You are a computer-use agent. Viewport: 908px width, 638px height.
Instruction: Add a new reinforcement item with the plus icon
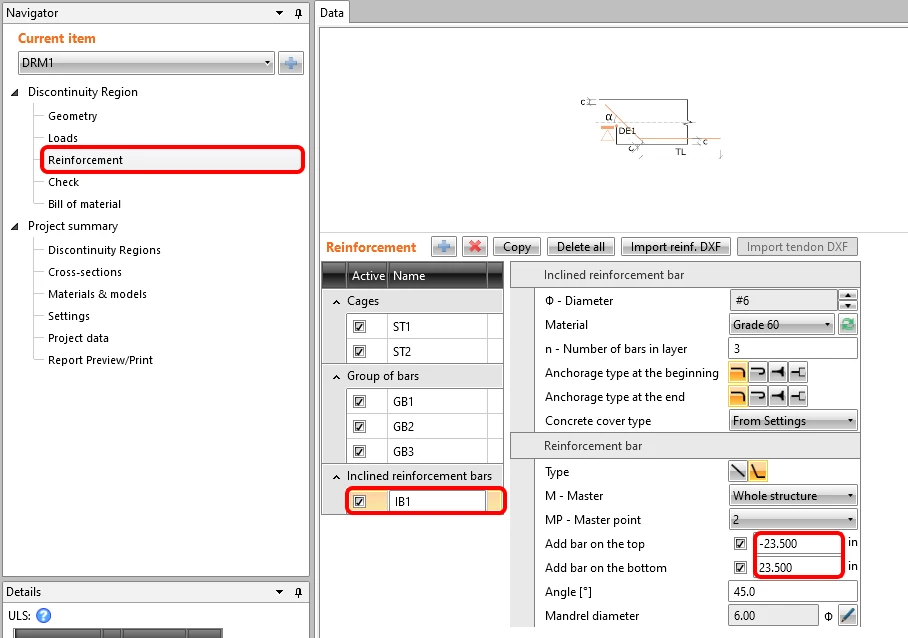pos(444,247)
